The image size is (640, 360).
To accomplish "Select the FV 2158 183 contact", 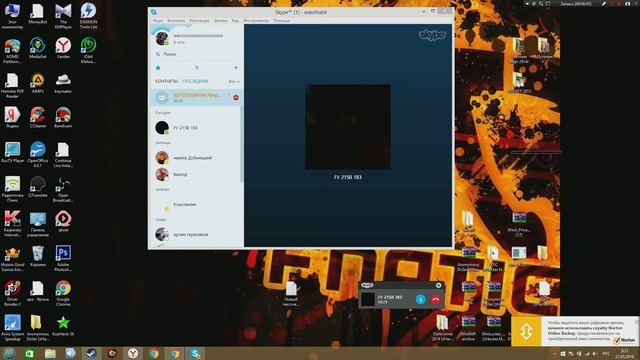I will click(196, 128).
